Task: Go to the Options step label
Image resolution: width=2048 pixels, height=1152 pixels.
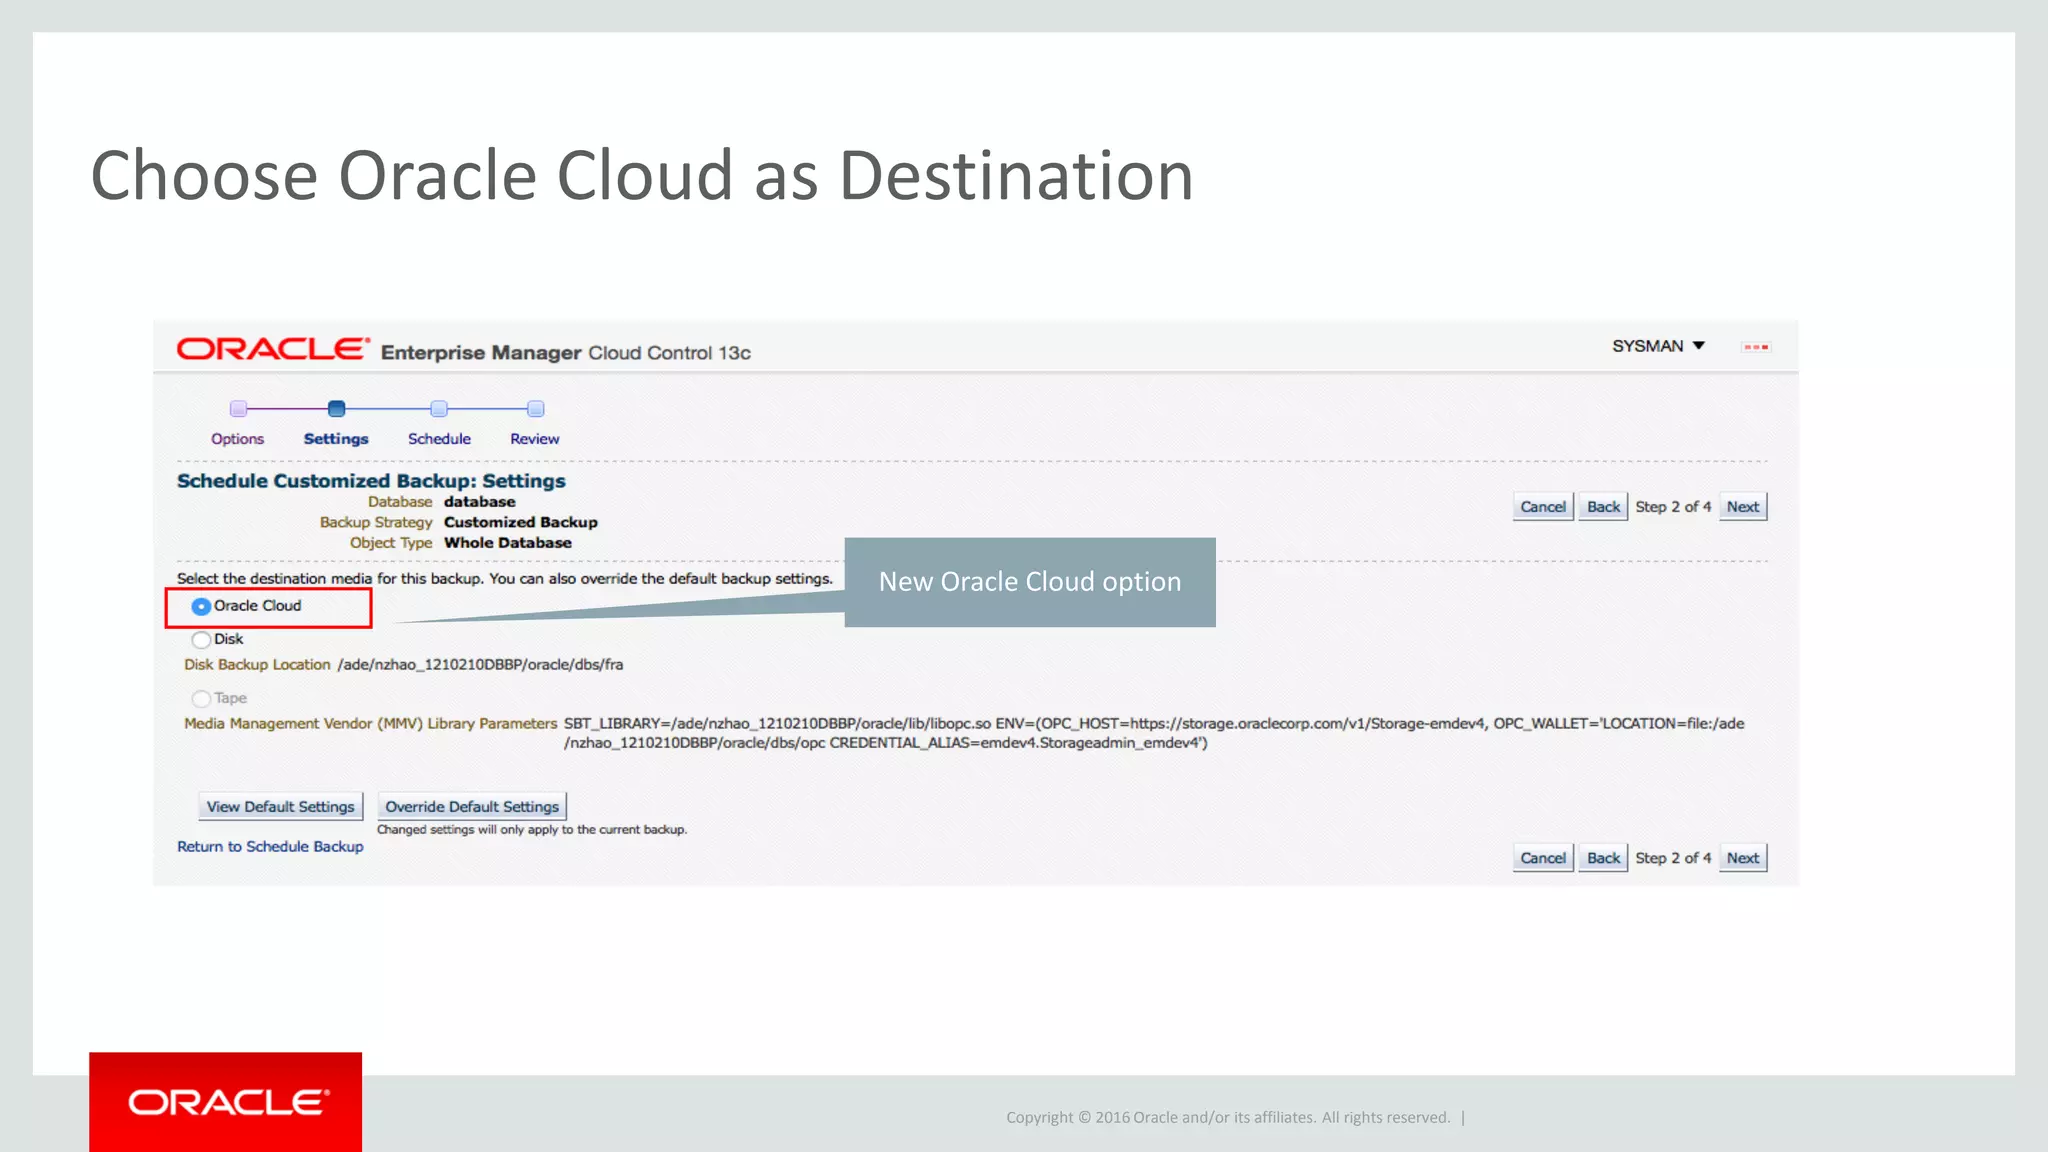Action: (237, 439)
